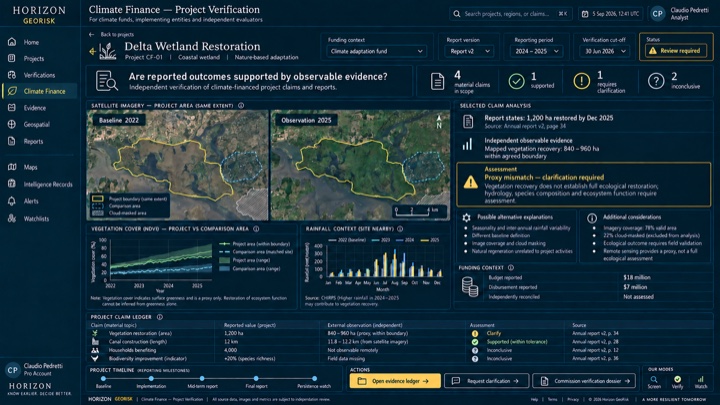Click the Rainfall Context info icon
The width and height of the screenshot is (720, 405).
tap(400, 229)
